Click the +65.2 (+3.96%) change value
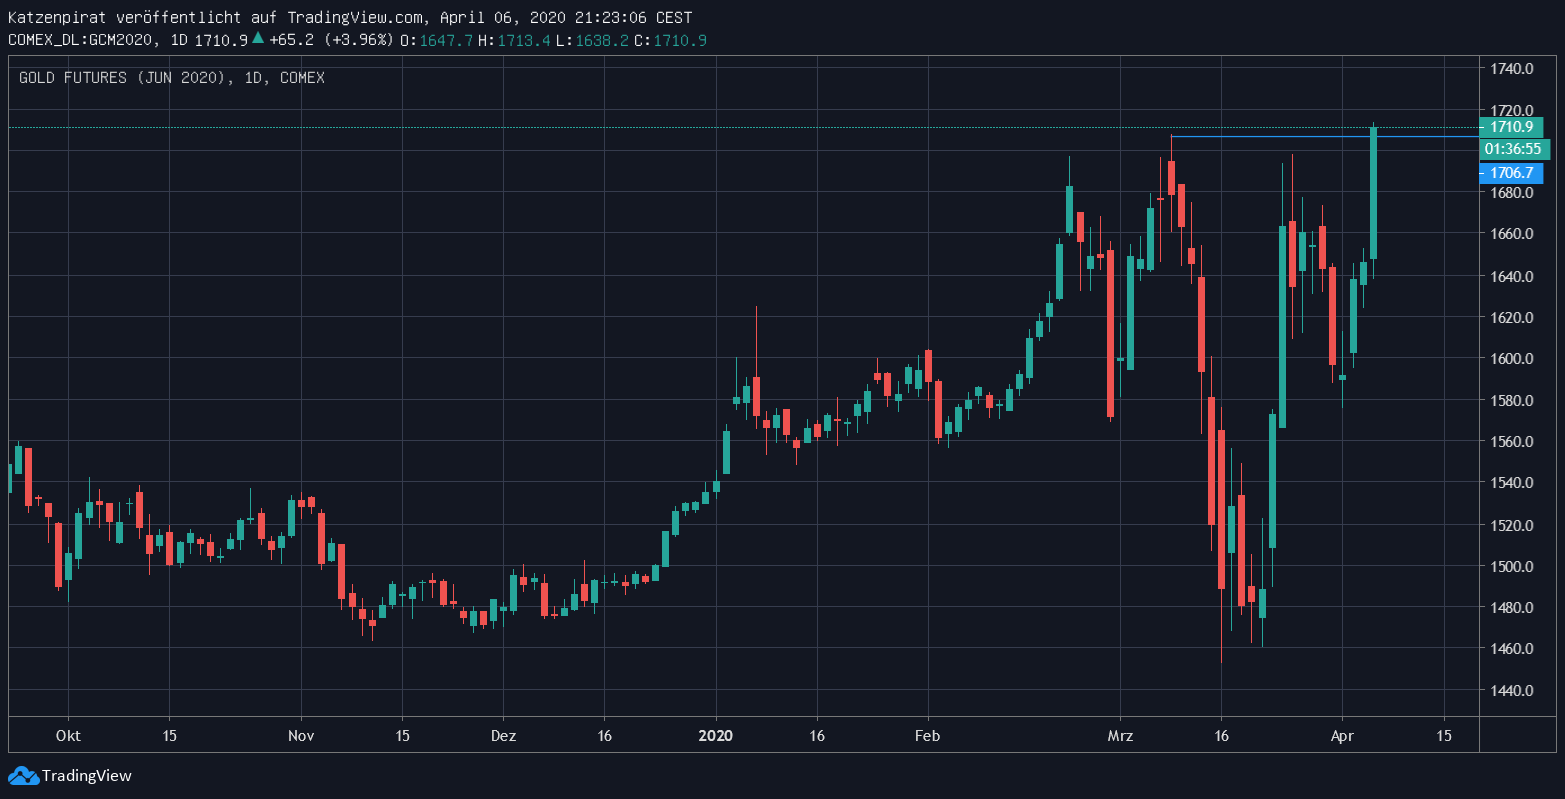Viewport: 1565px width, 799px height. 331,40
